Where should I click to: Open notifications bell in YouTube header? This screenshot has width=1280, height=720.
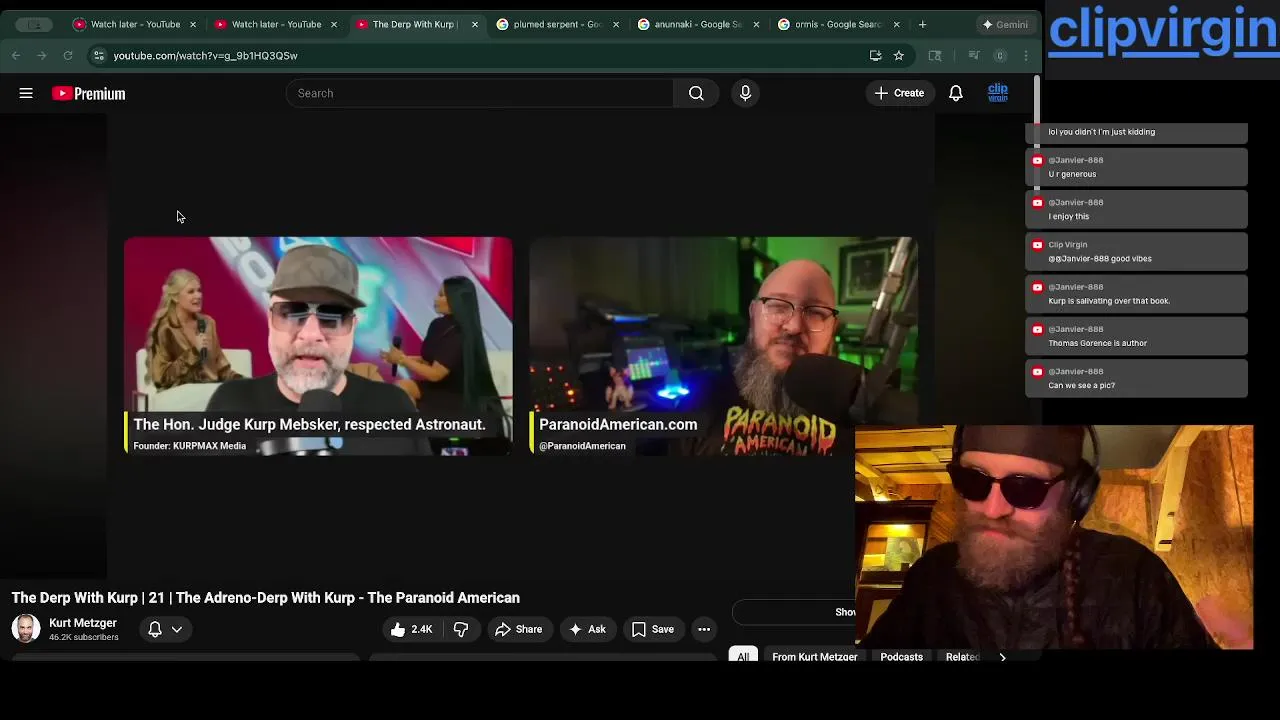pos(956,93)
